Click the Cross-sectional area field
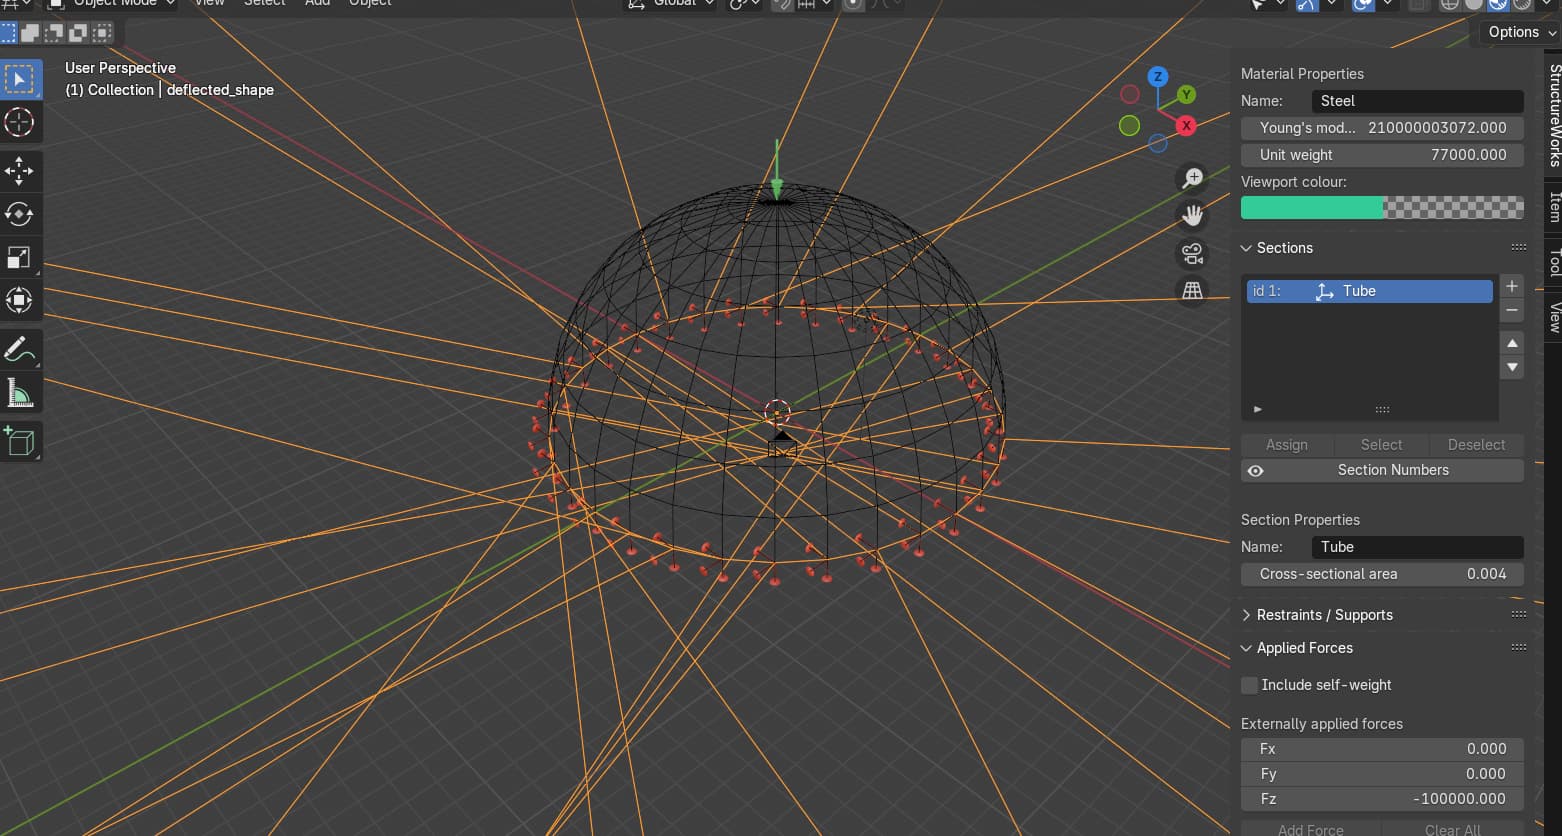The width and height of the screenshot is (1562, 836). coord(1381,574)
